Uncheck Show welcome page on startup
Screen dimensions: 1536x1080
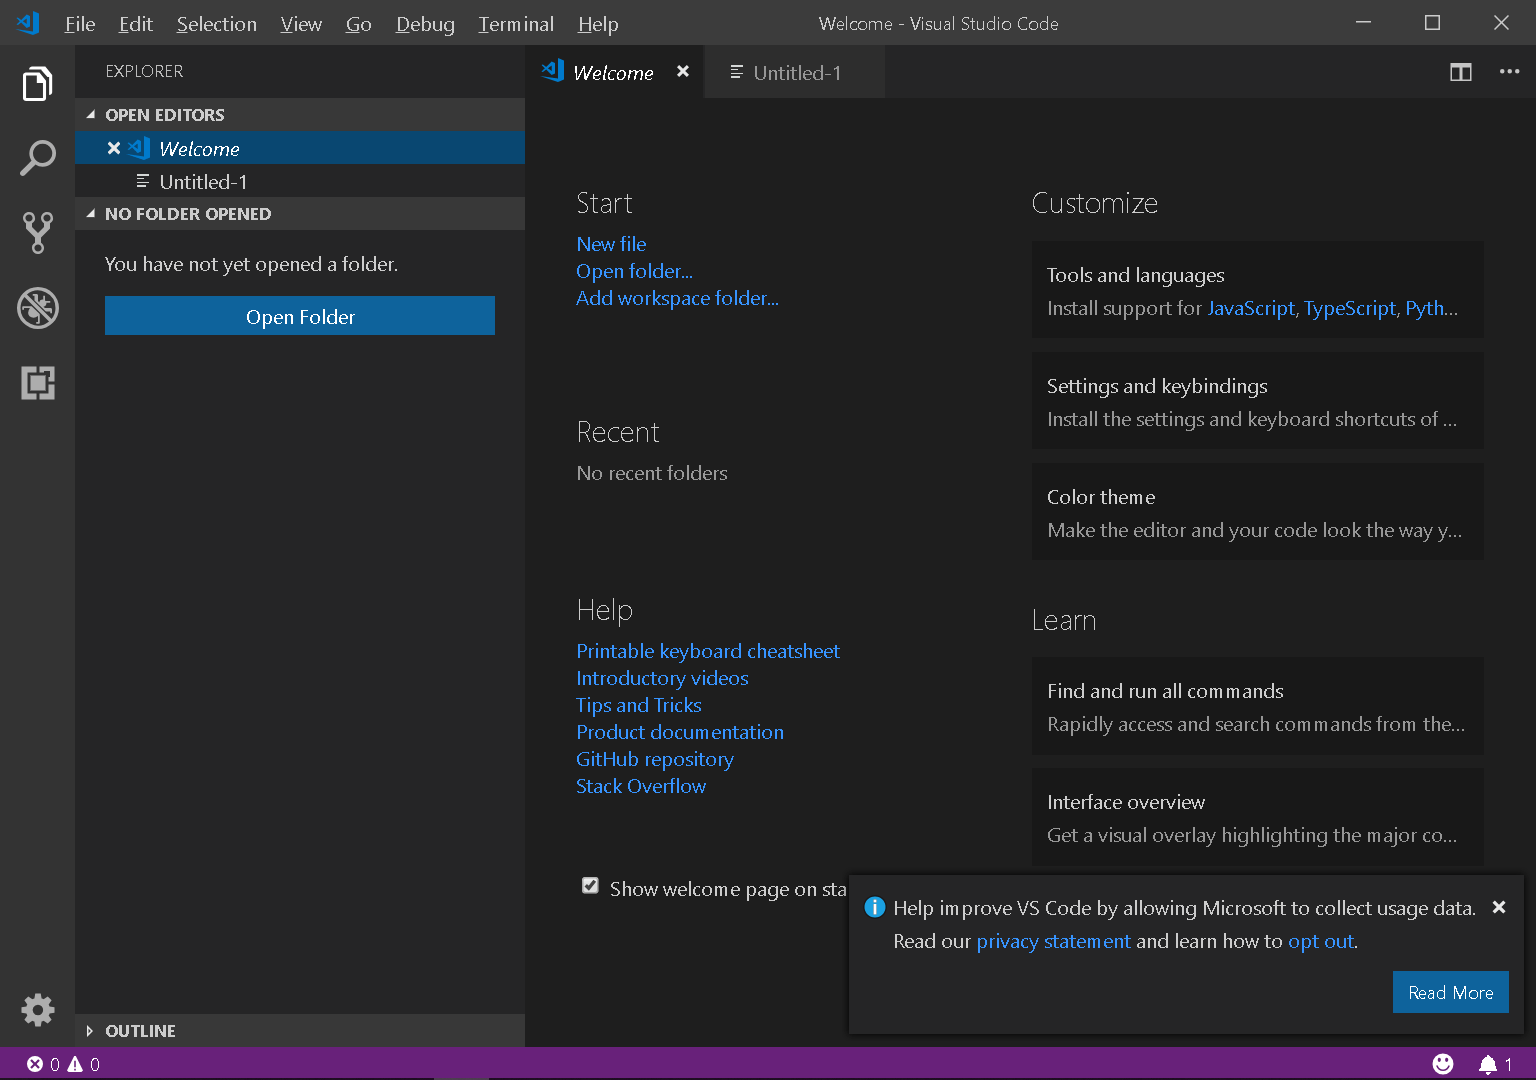point(590,886)
